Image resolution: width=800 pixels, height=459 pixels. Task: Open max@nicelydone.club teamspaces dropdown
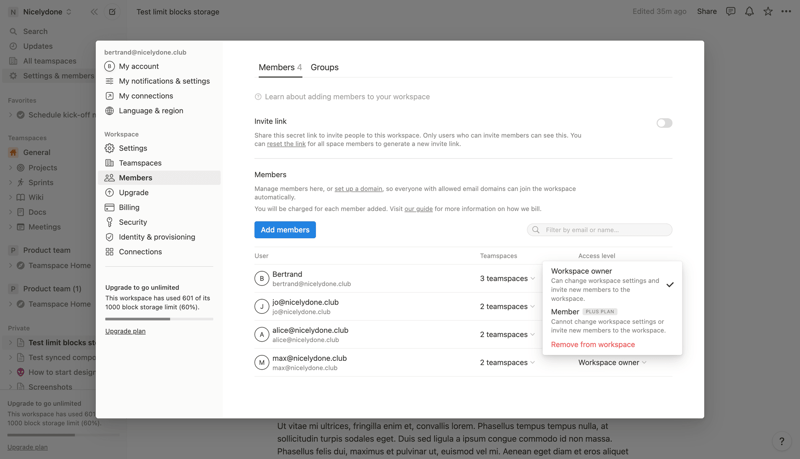coord(507,363)
